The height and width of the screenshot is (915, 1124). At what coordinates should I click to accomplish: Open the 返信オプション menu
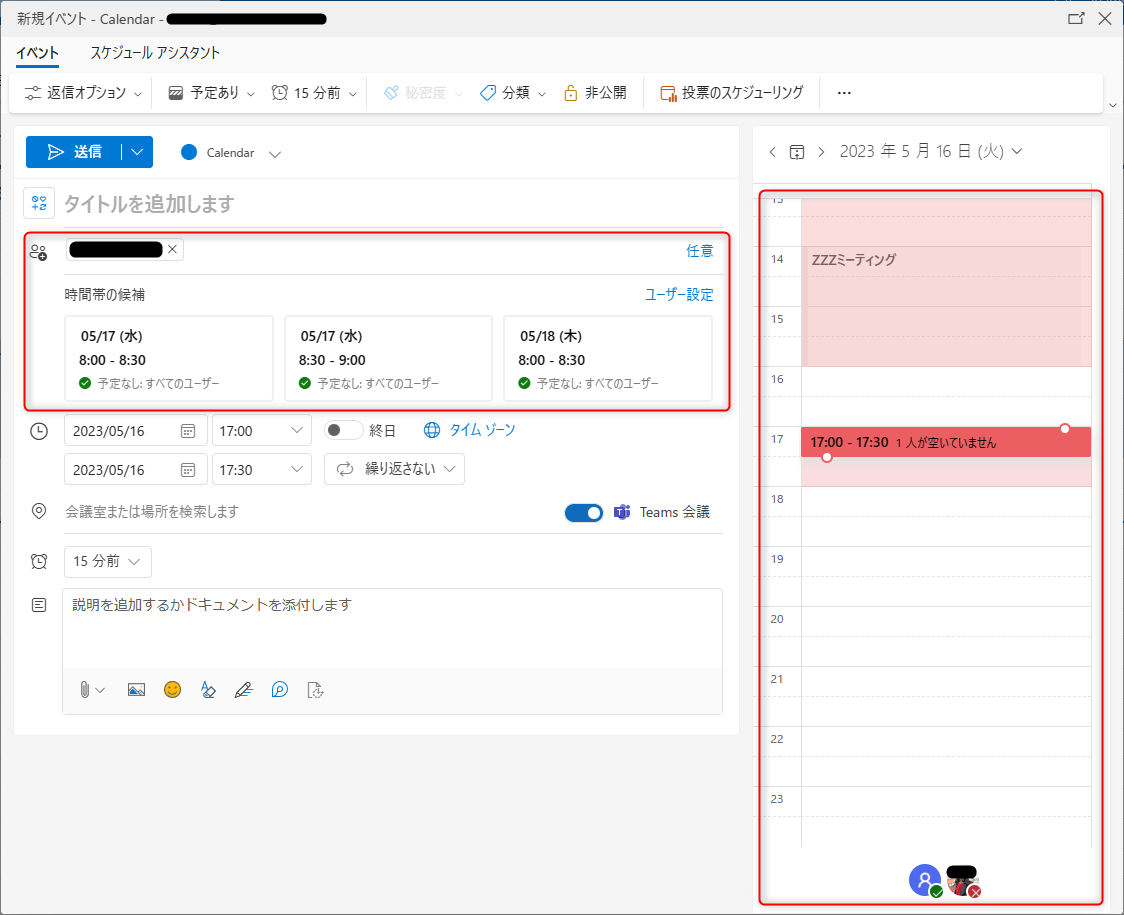click(x=83, y=93)
